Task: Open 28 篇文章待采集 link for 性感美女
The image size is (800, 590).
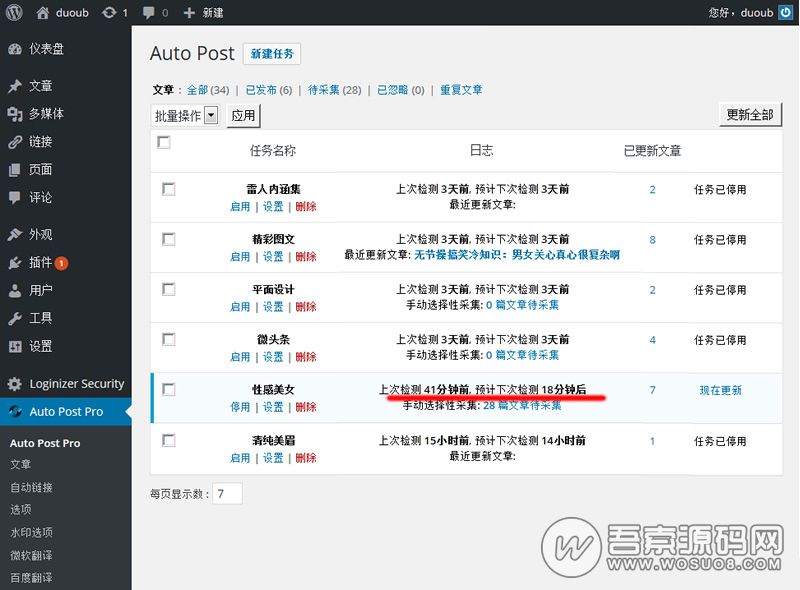Action: pos(522,406)
